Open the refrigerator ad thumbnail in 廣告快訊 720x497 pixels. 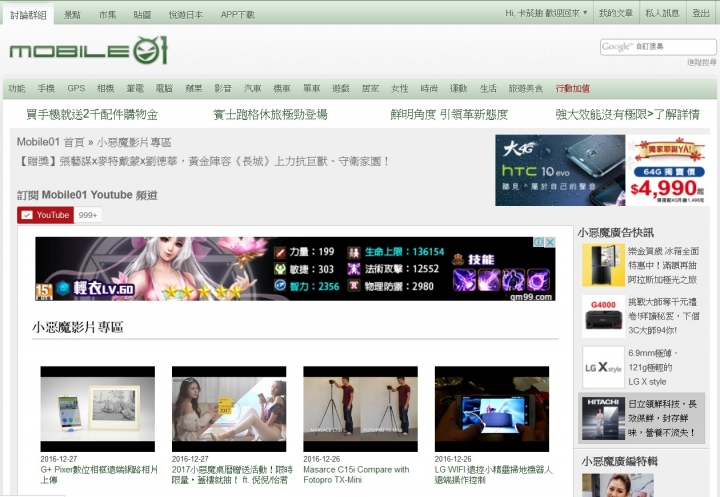point(603,265)
